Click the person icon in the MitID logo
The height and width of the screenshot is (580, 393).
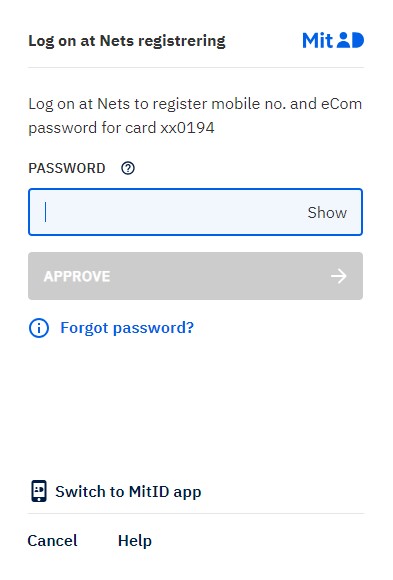click(344, 40)
